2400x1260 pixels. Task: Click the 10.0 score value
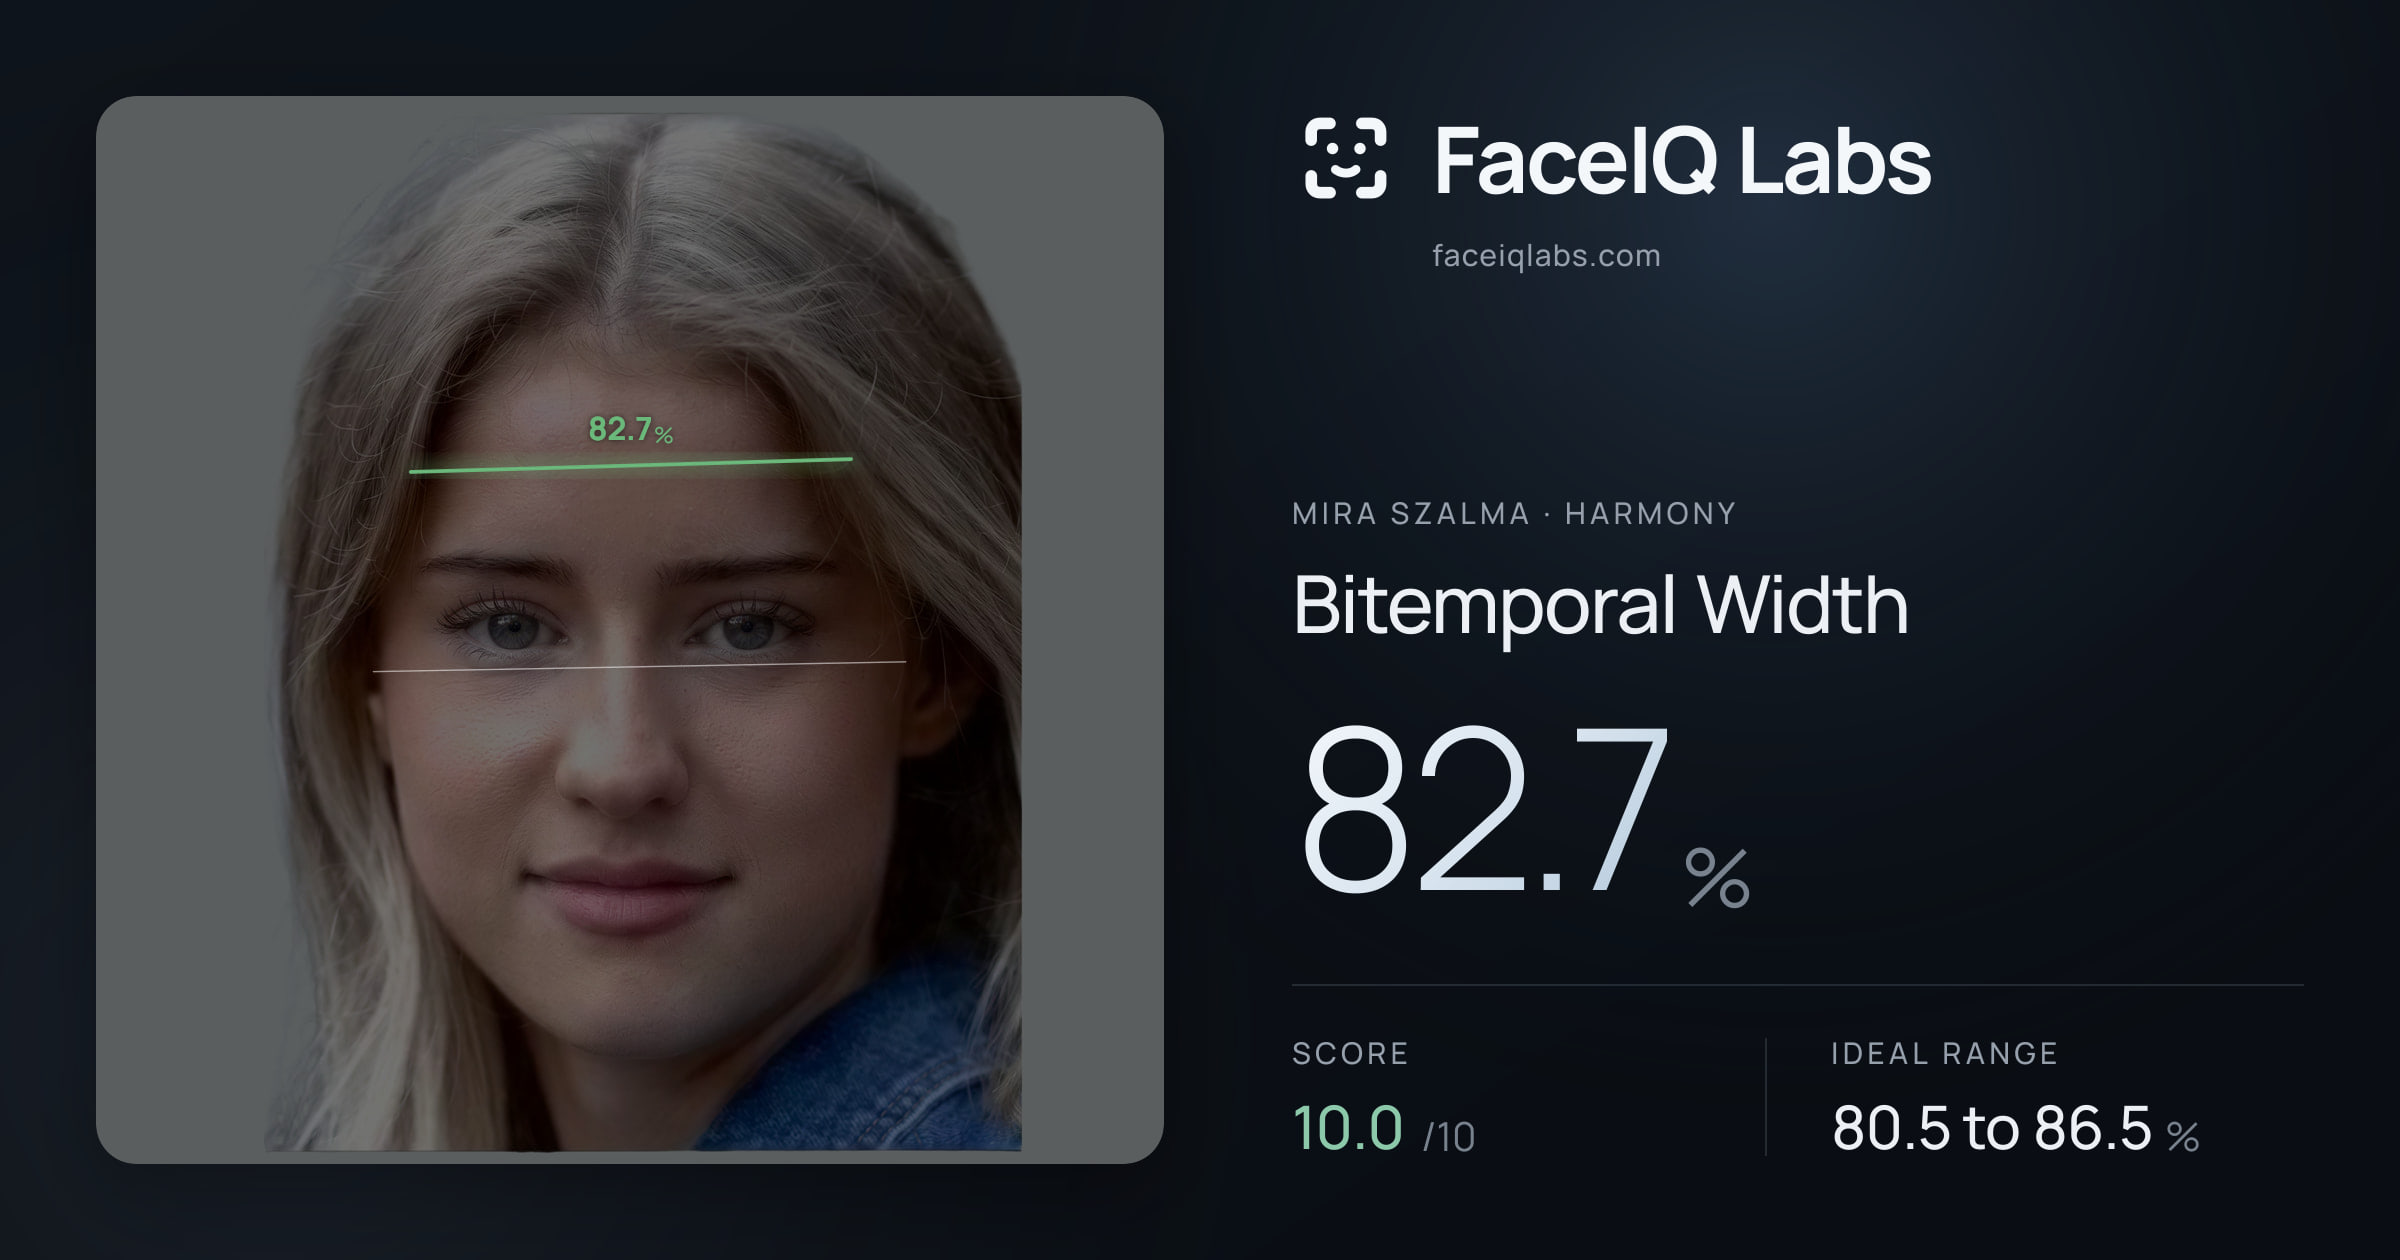(x=1347, y=1128)
